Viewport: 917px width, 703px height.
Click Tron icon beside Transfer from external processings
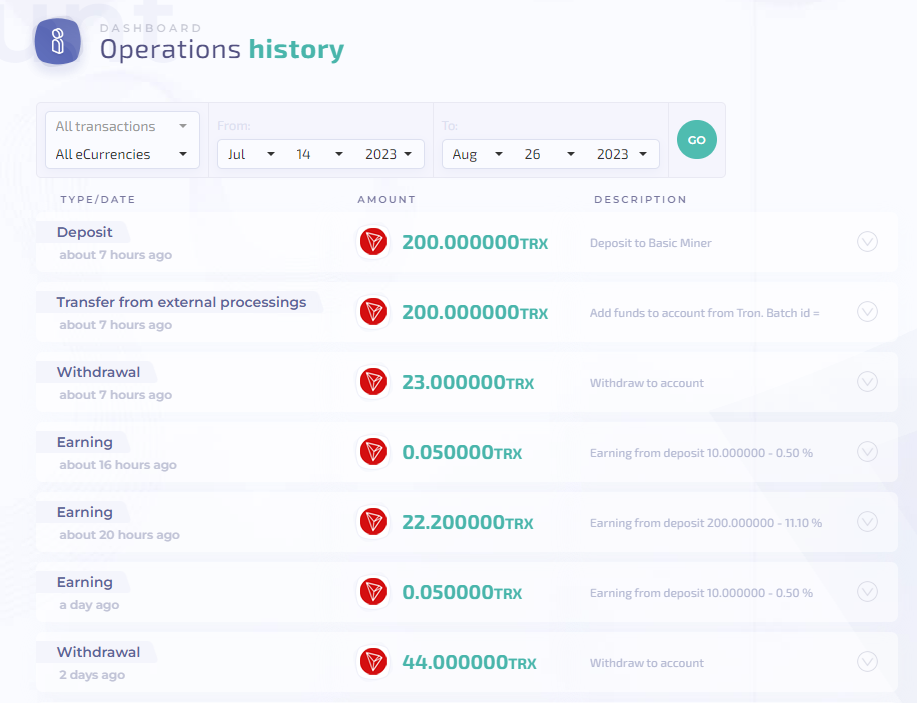(373, 312)
